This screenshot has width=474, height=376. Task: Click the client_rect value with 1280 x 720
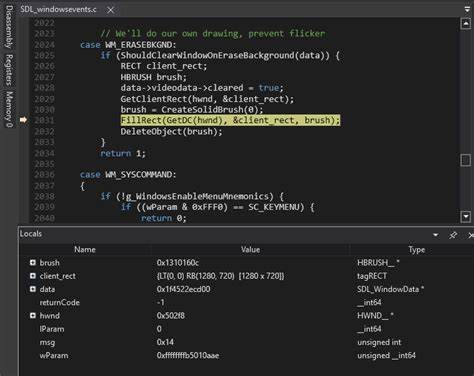point(220,276)
